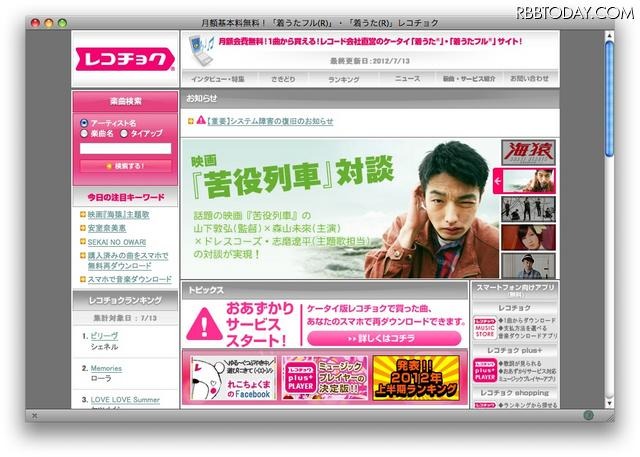This screenshot has height=457, width=640.
Task: Open the れこちょくま Facebook banner
Action: point(231,378)
